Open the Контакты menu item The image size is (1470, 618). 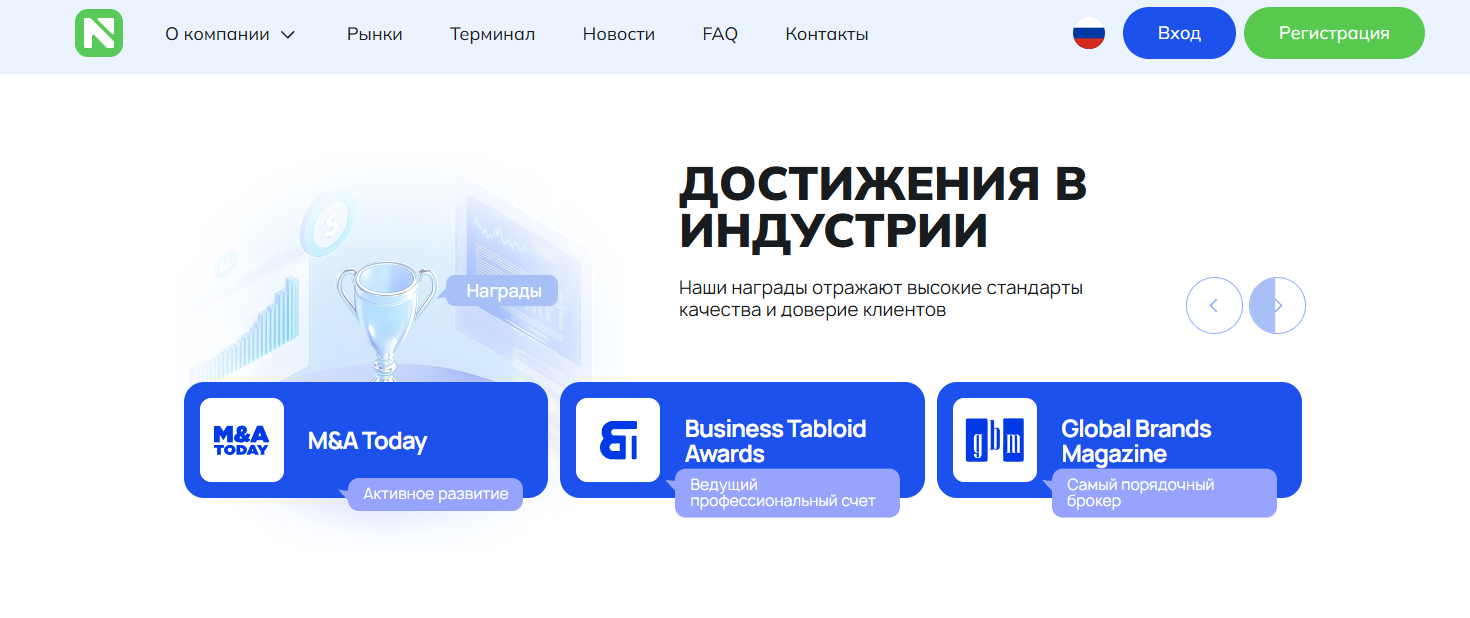(827, 34)
